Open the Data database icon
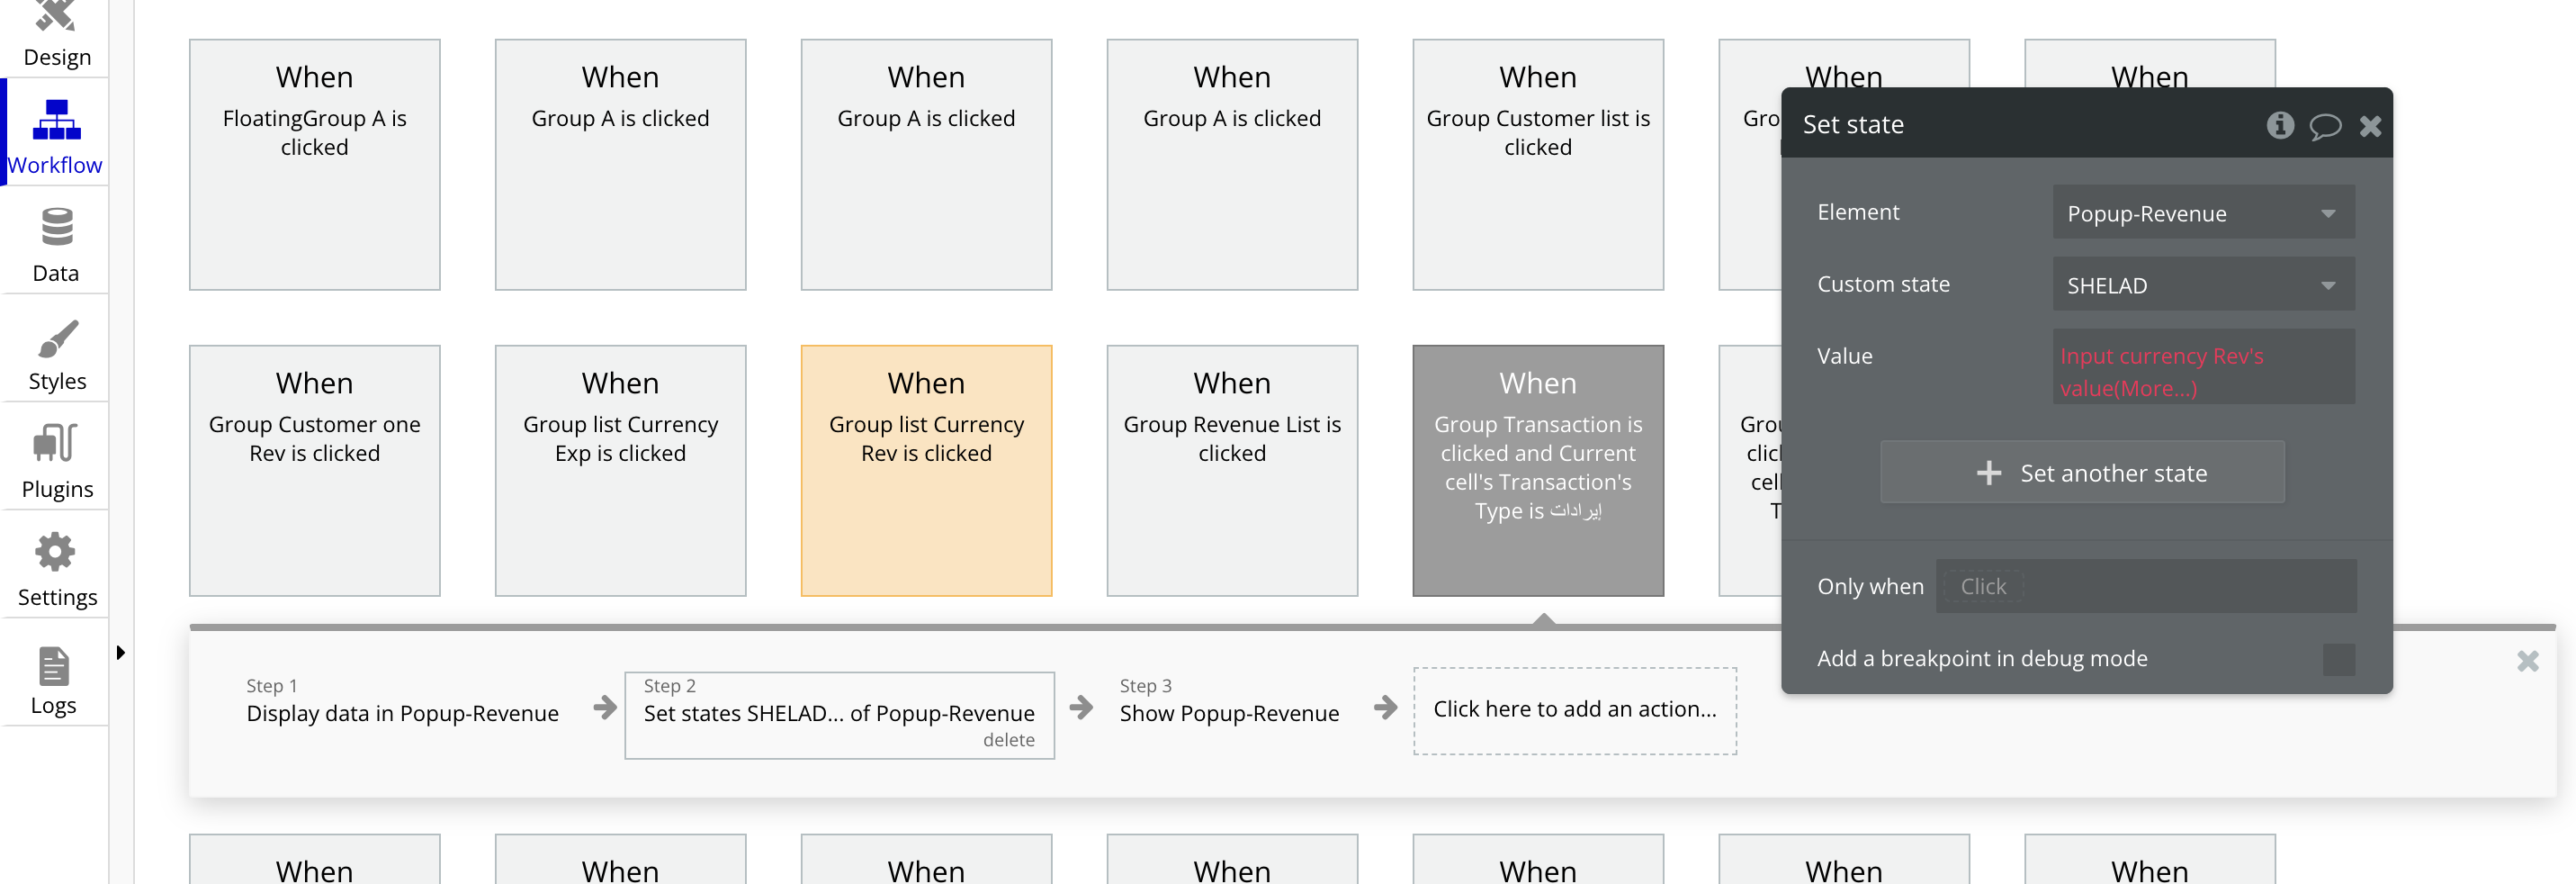Image resolution: width=2576 pixels, height=884 pixels. [x=56, y=228]
